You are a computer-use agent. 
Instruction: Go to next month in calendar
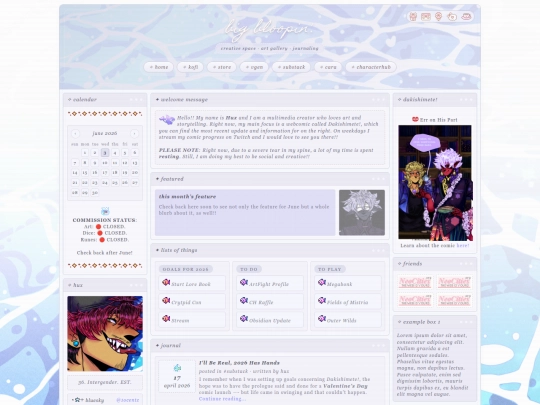click(135, 133)
